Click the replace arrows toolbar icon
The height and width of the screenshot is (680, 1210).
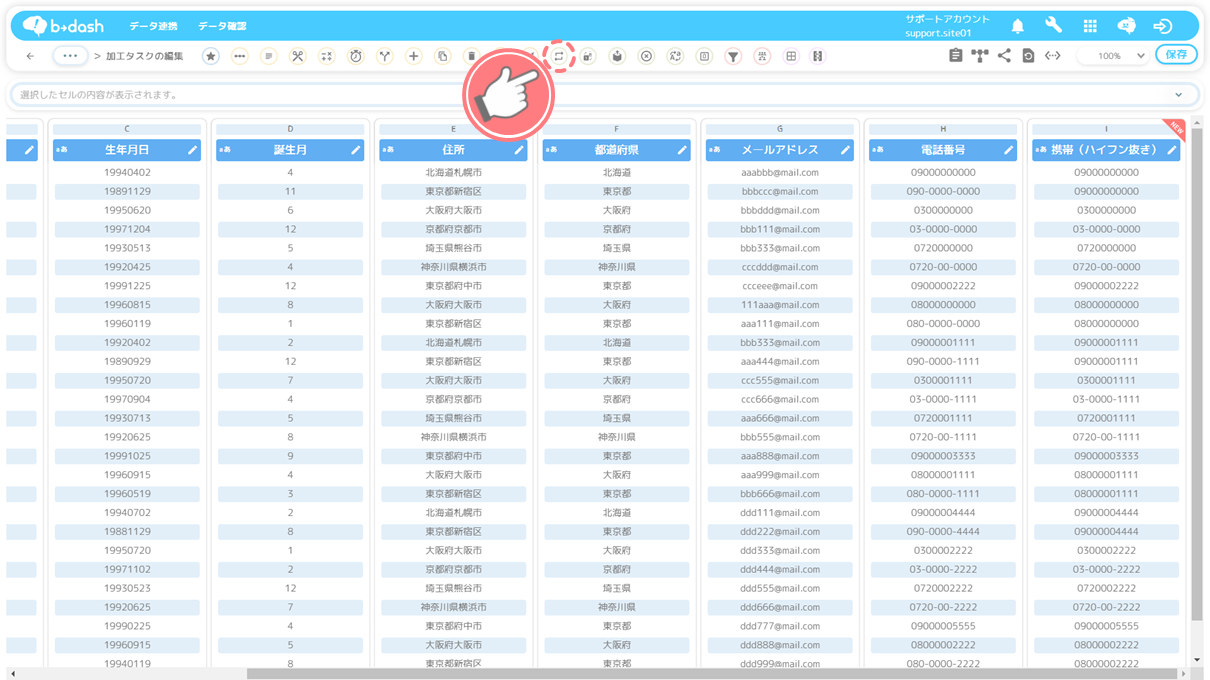click(x=559, y=56)
